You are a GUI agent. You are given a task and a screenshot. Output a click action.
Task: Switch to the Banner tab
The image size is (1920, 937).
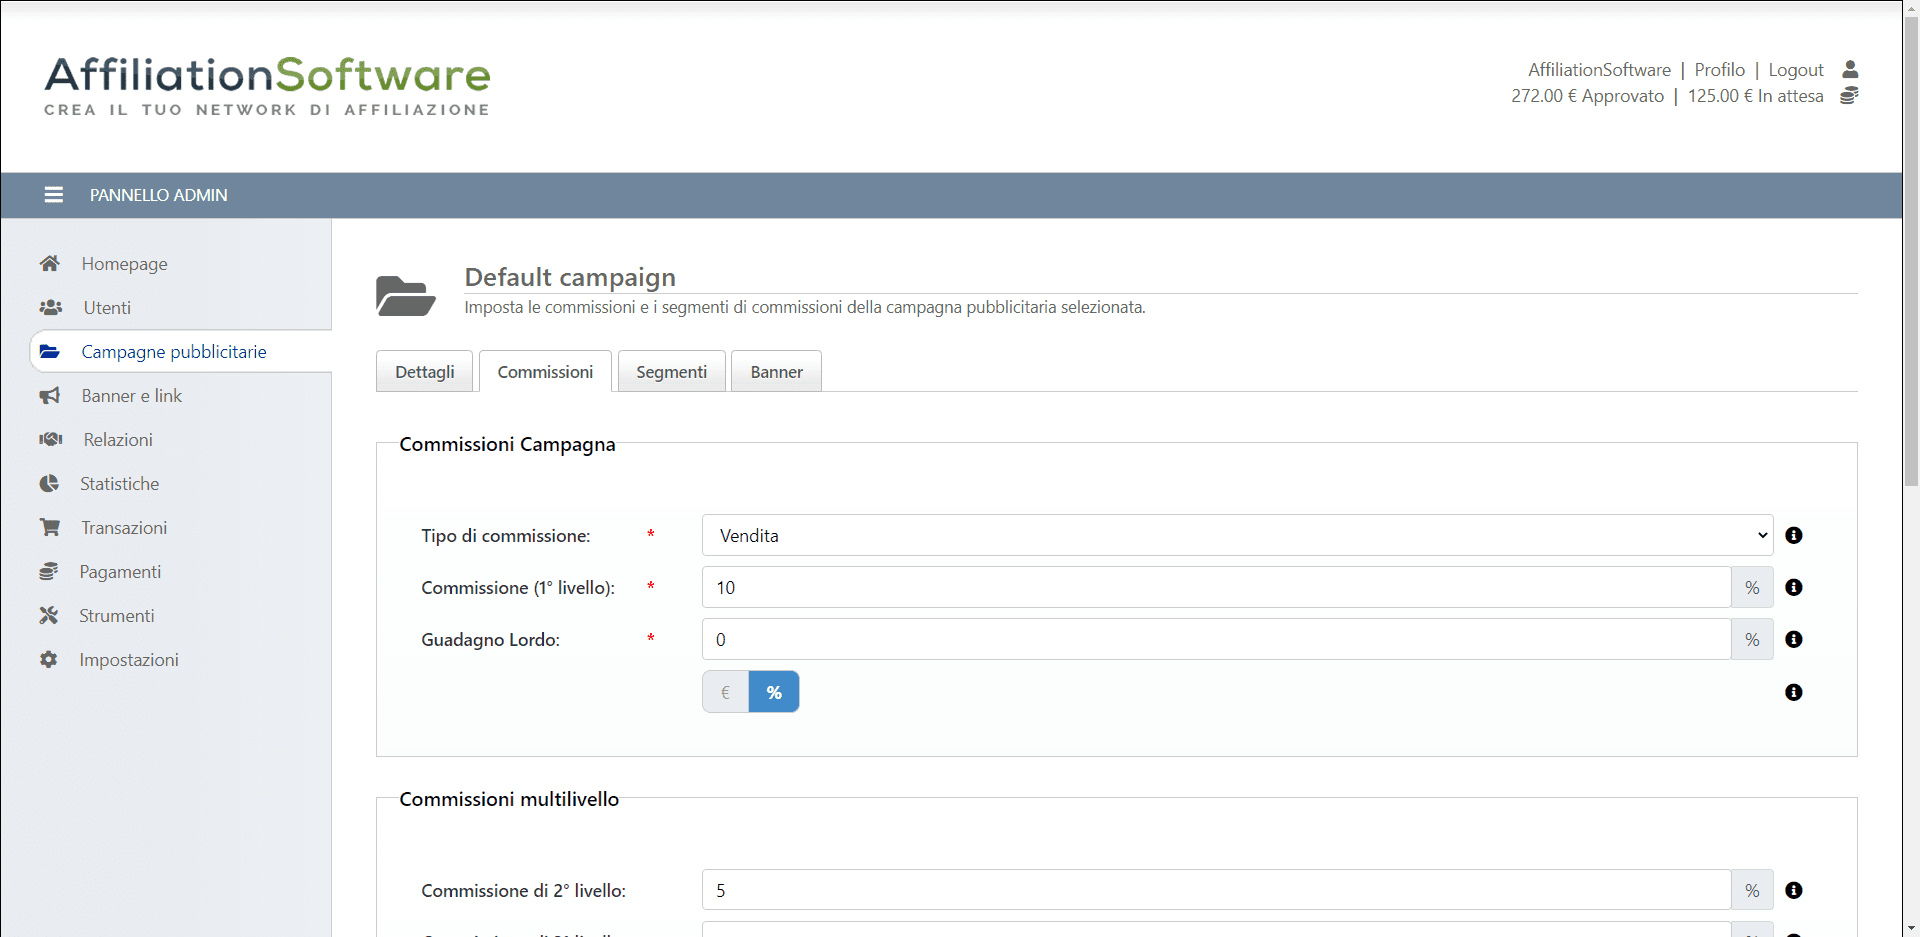point(776,372)
